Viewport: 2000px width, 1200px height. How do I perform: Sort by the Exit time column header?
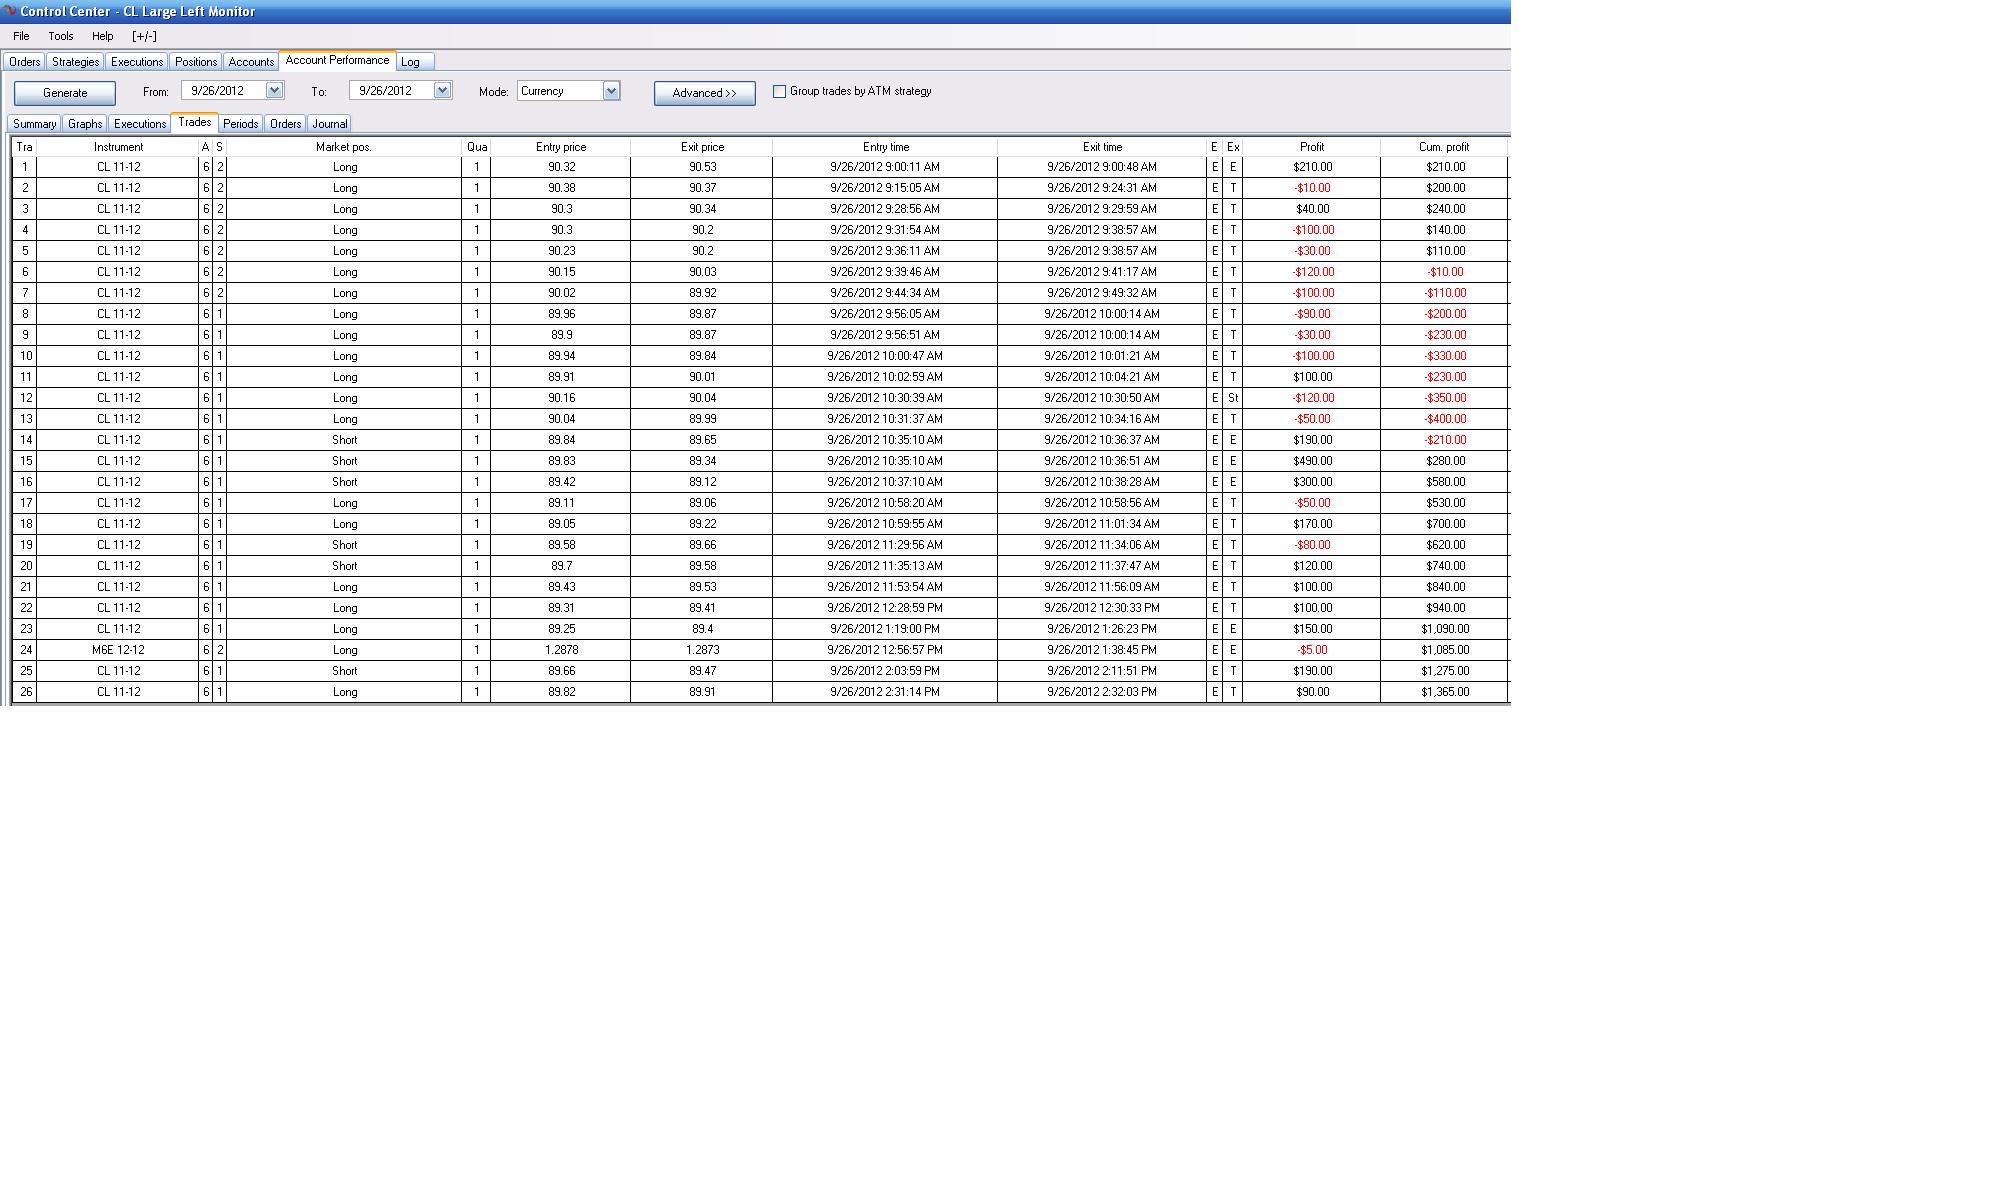tap(1102, 147)
